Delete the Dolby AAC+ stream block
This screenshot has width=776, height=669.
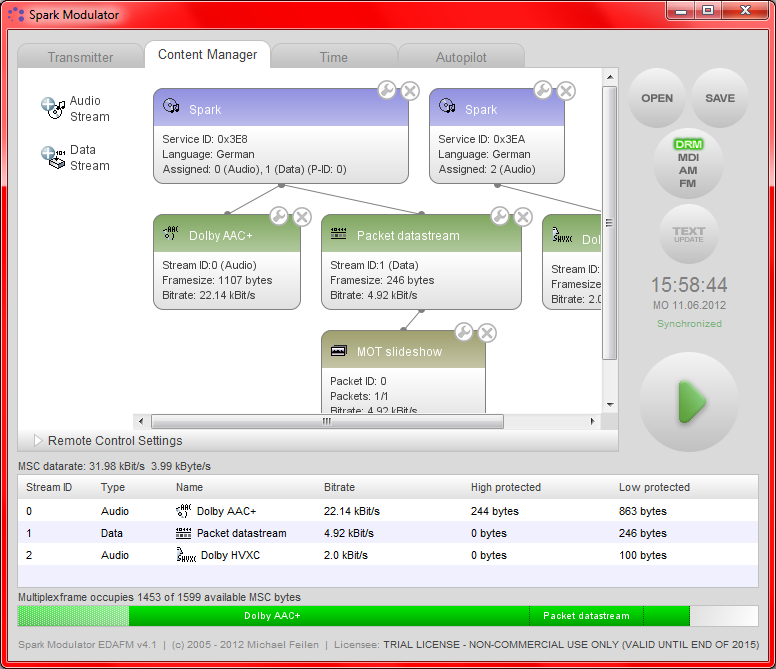(302, 217)
